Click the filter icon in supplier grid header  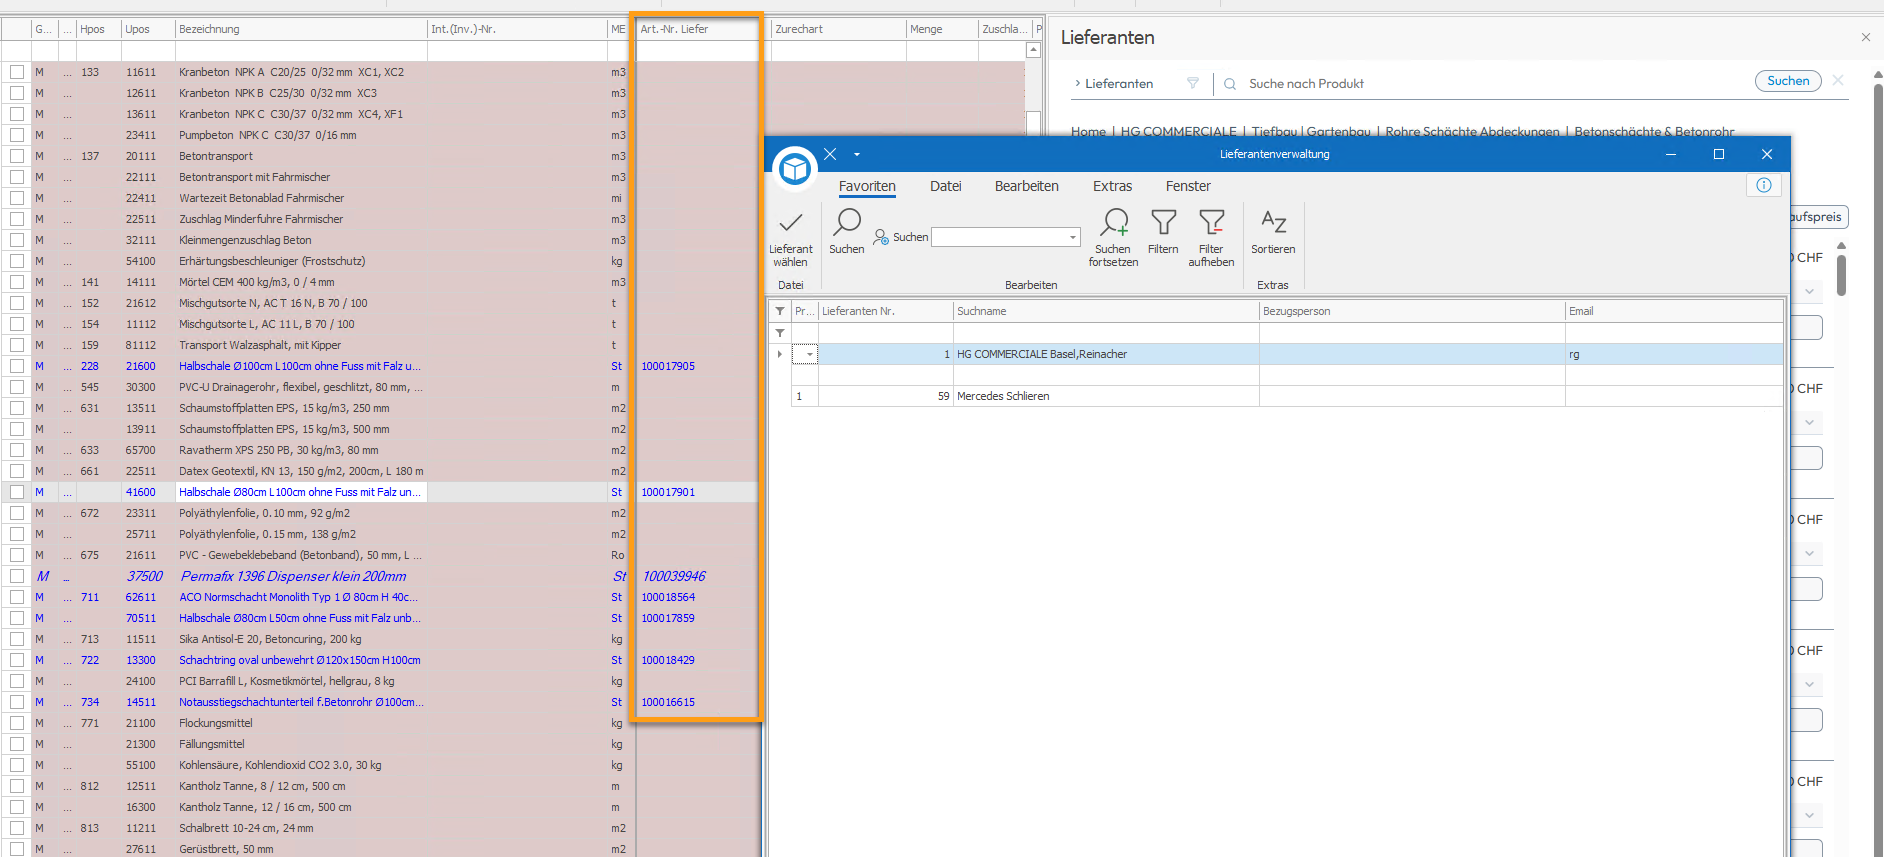point(780,311)
